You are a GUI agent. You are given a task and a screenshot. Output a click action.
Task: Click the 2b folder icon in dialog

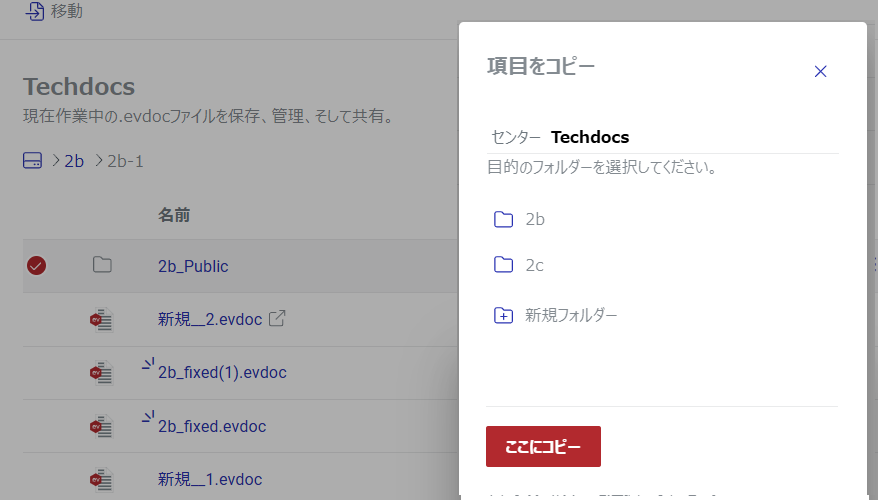pos(503,219)
